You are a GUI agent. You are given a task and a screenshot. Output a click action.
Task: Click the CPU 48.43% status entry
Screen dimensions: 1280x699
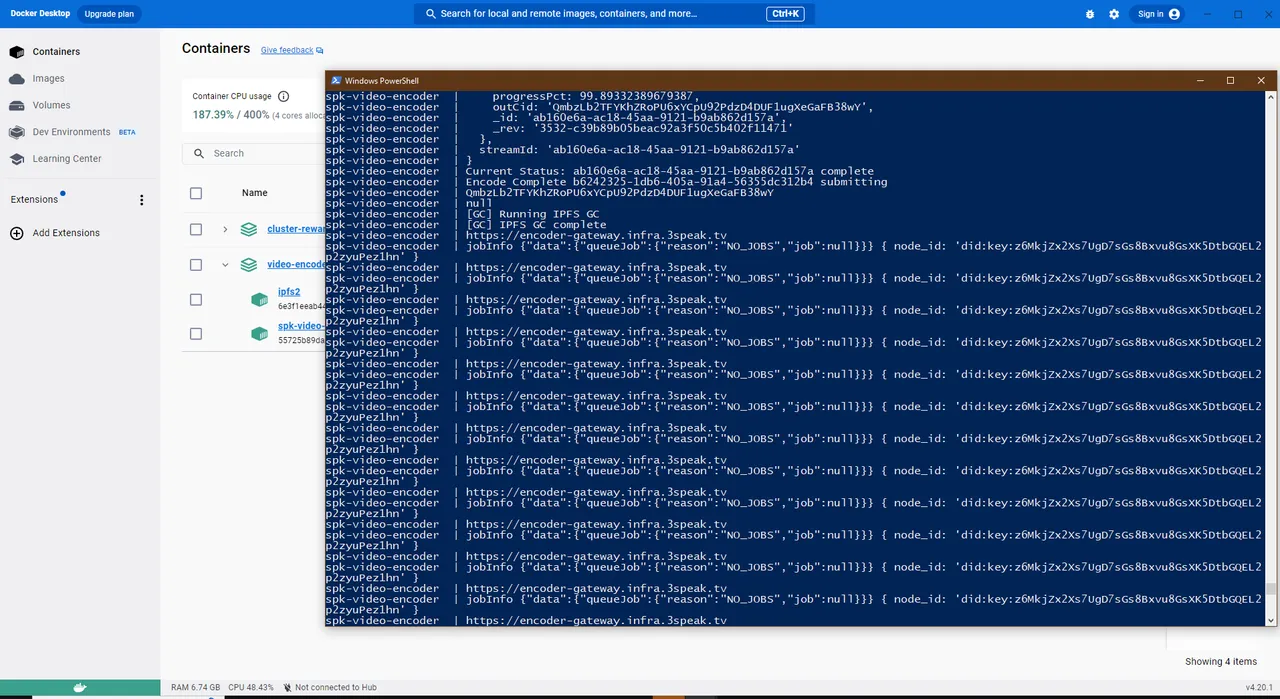point(250,688)
